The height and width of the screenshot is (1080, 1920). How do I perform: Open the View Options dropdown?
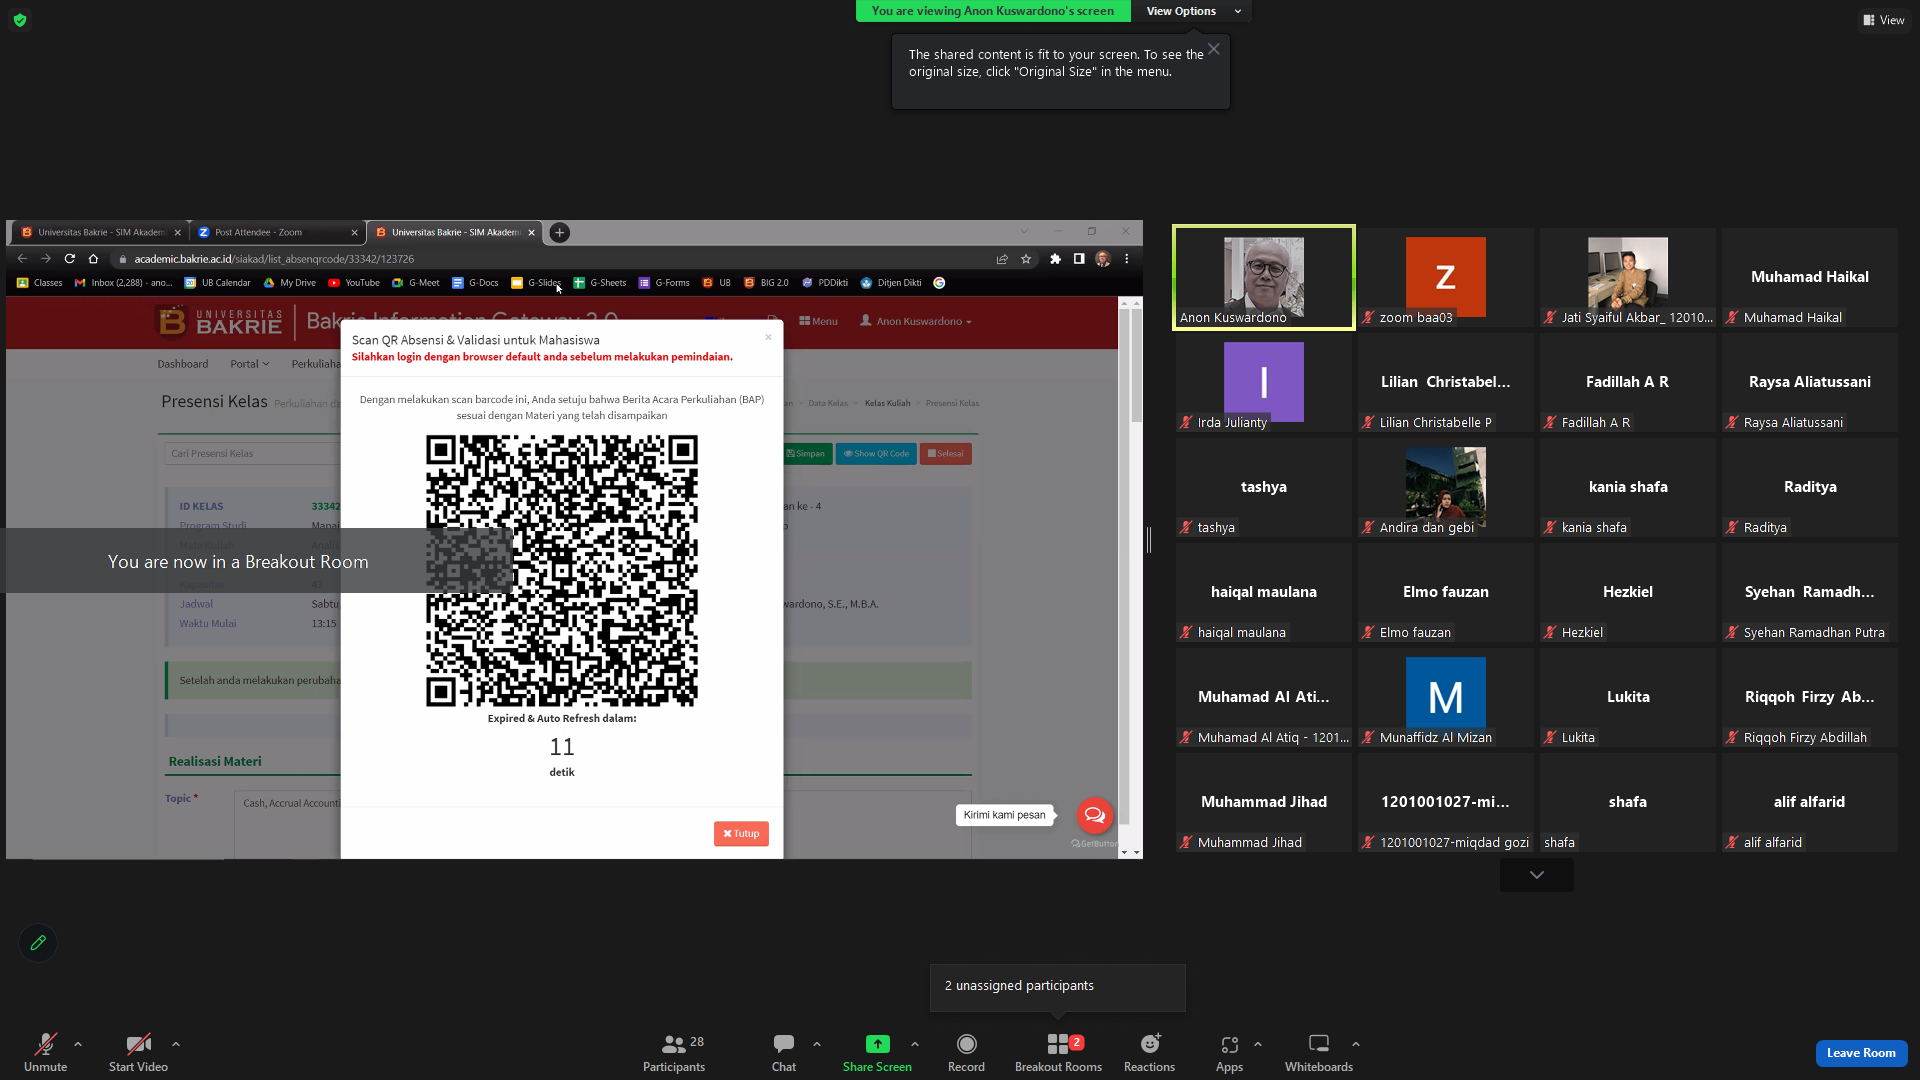coord(1192,11)
